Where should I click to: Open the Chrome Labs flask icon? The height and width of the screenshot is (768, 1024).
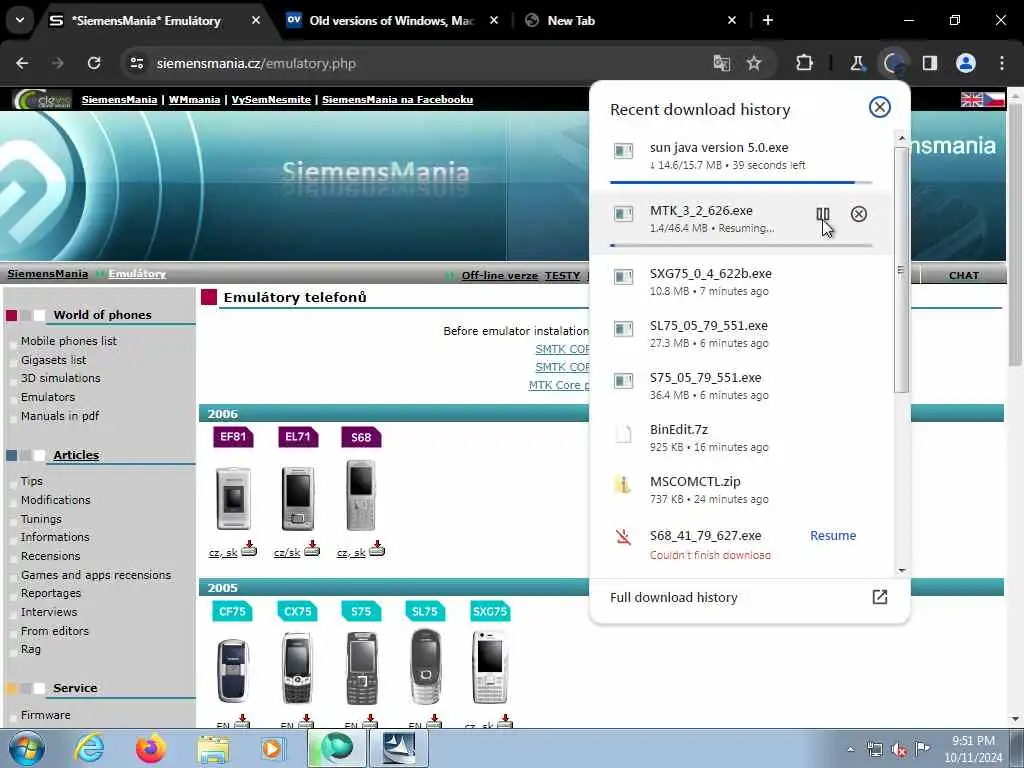pos(857,63)
